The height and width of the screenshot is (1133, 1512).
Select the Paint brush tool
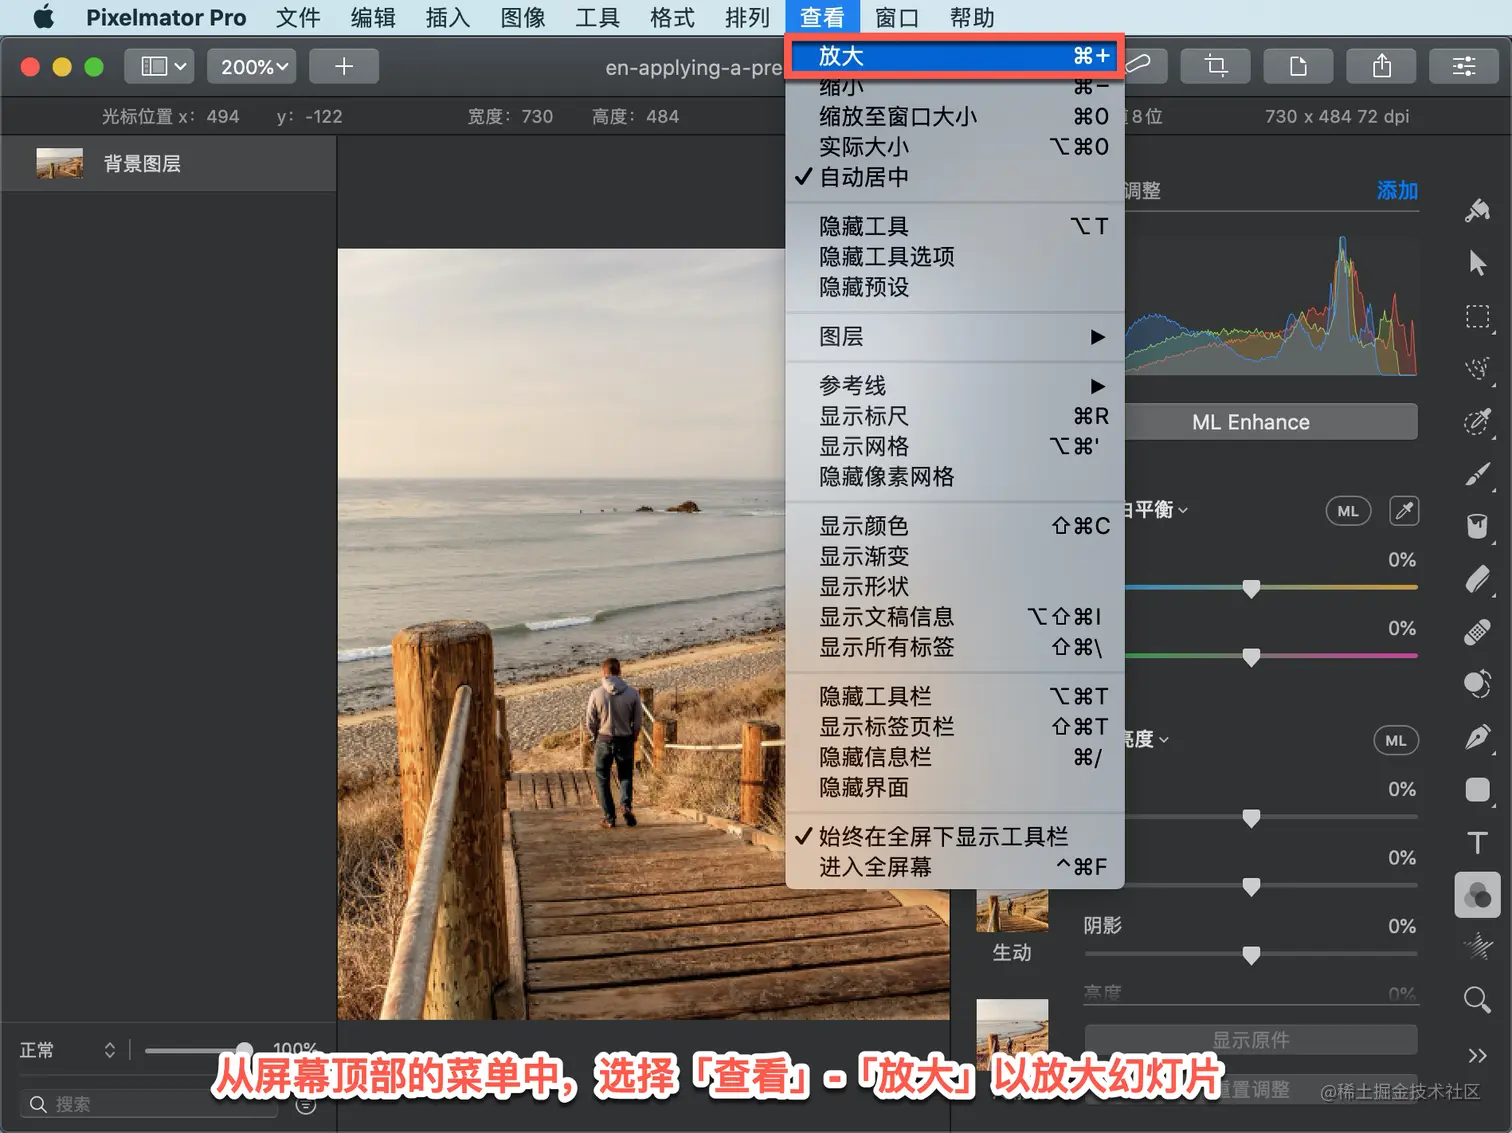point(1477,475)
